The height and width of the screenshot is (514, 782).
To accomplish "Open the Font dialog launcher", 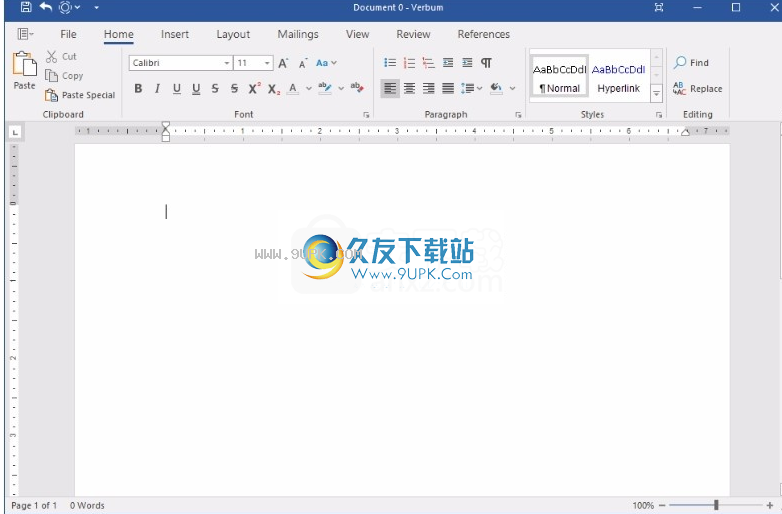I will tap(366, 115).
